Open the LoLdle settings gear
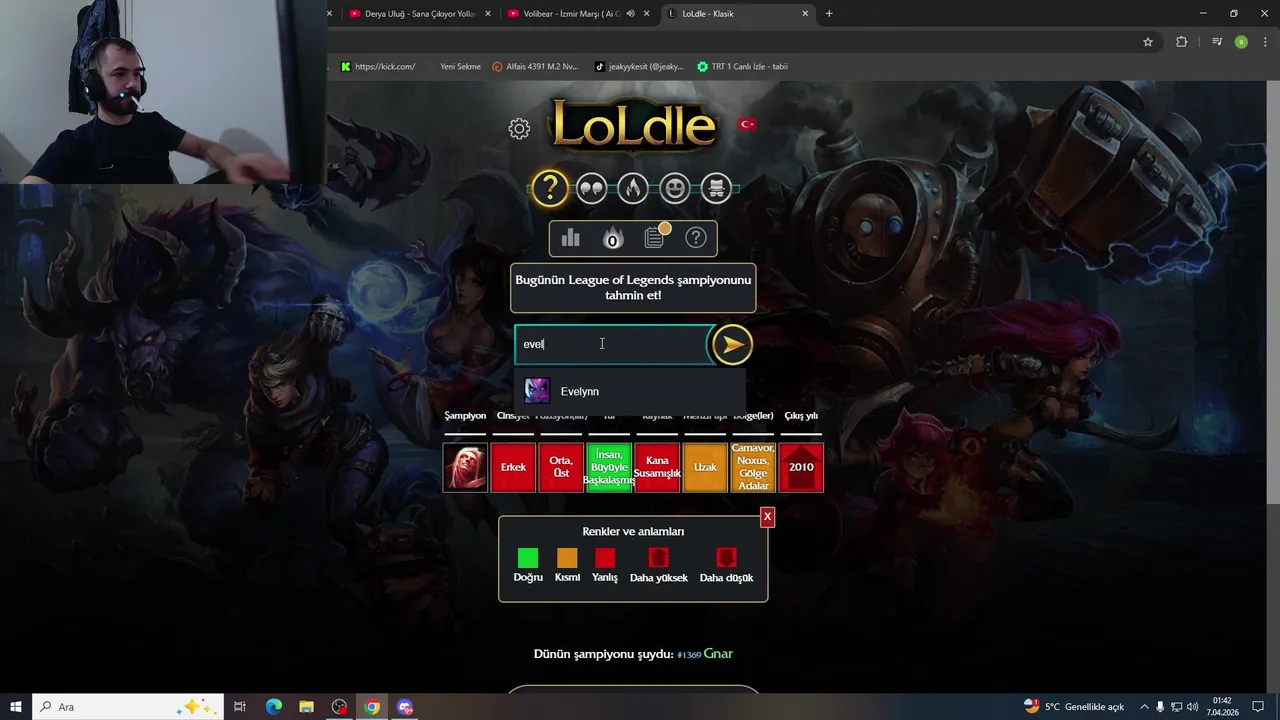This screenshot has height=720, width=1280. [x=519, y=128]
